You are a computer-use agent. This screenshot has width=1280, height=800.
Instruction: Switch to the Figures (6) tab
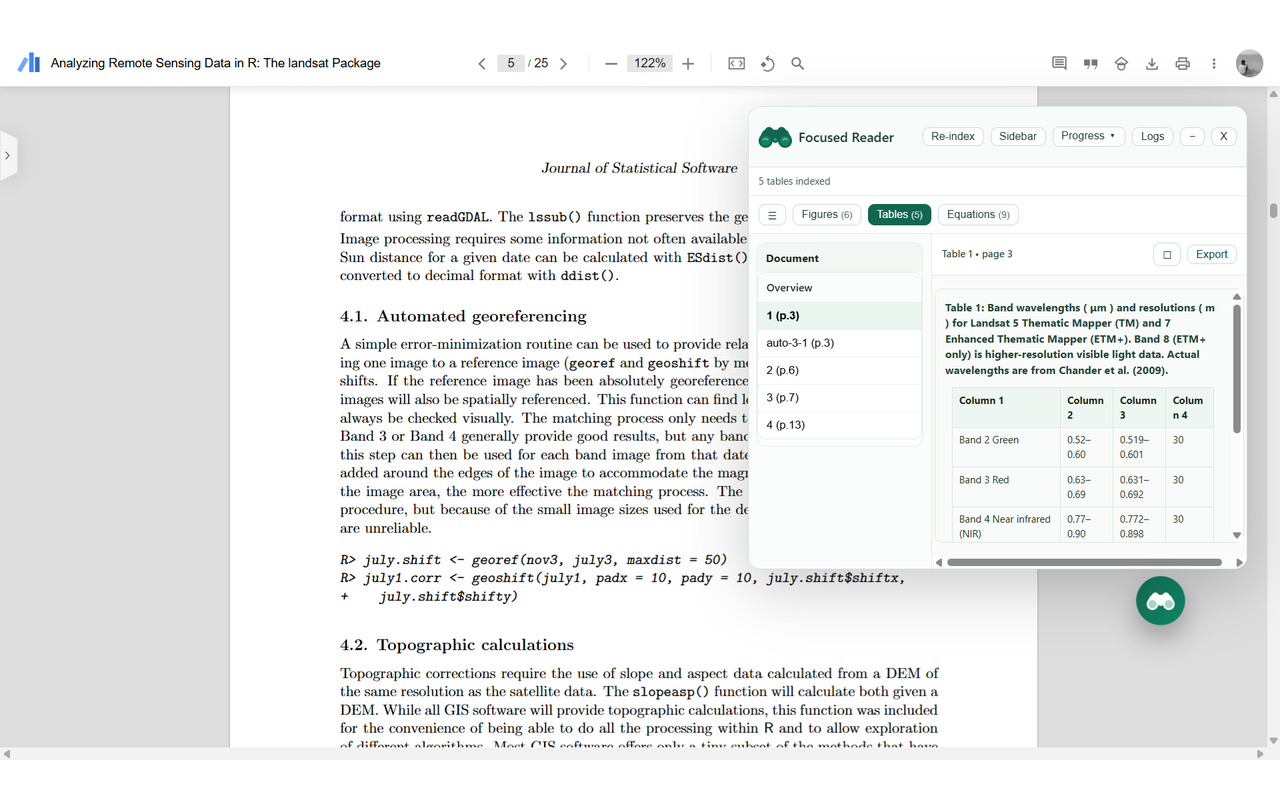(826, 215)
